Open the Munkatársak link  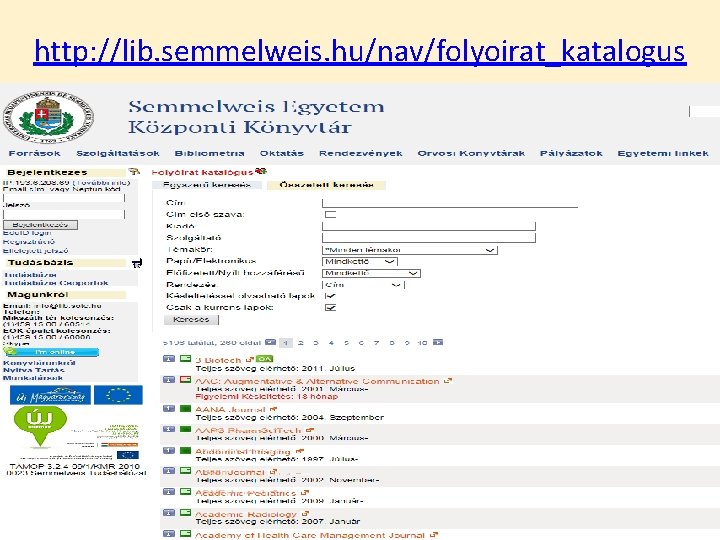click(33, 378)
